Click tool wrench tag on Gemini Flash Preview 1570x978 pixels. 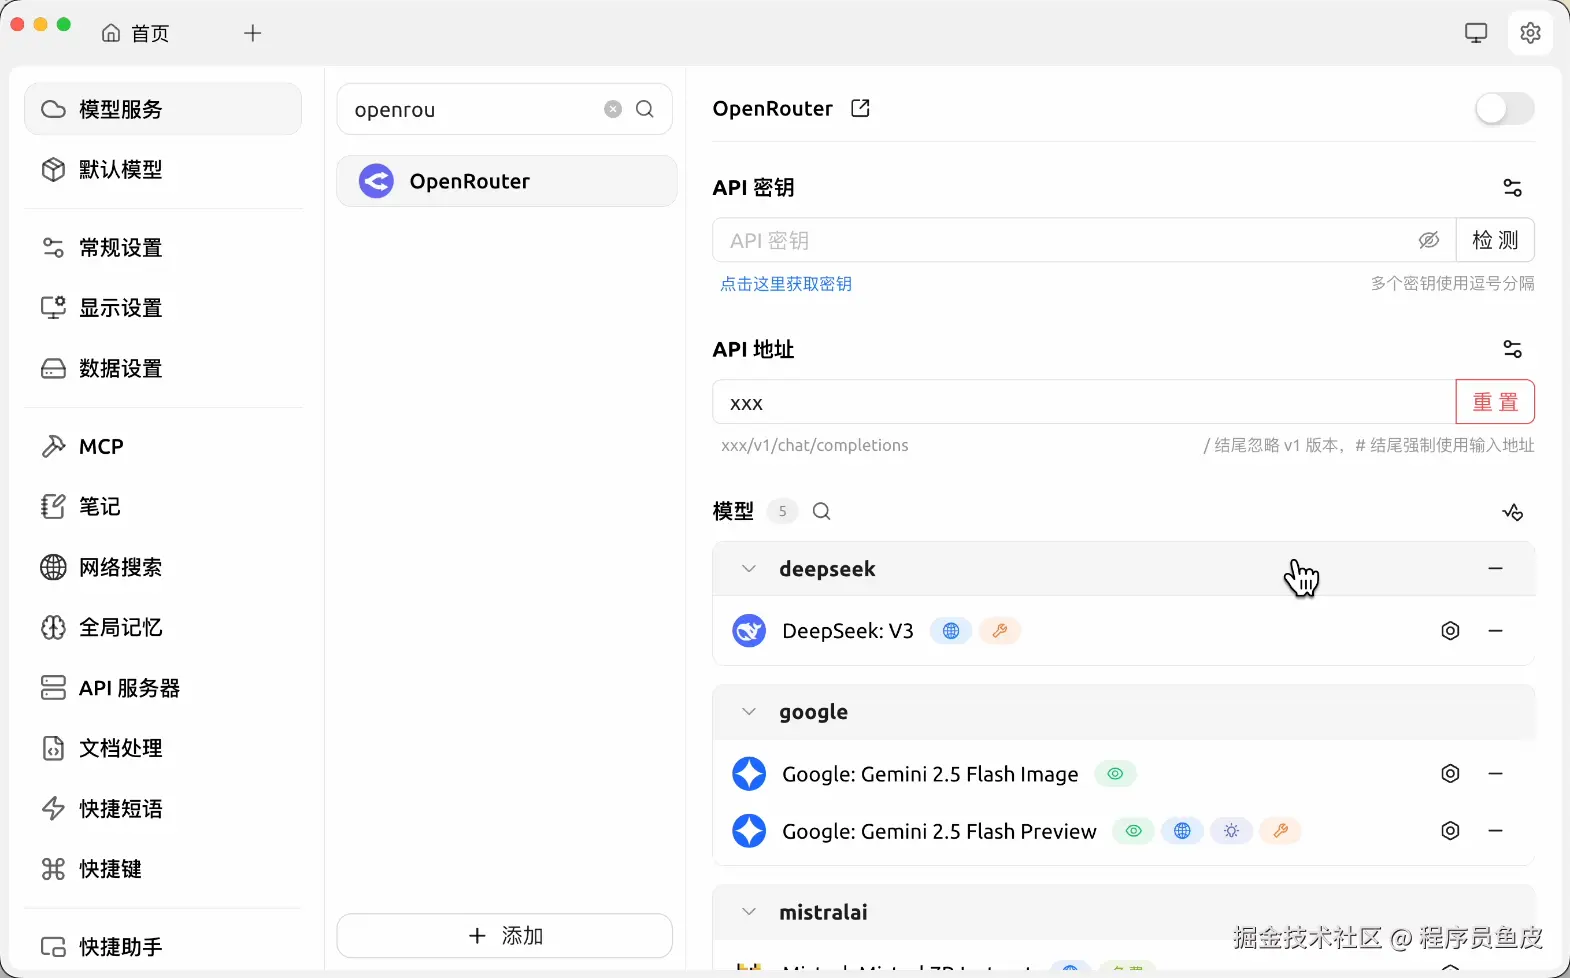click(1280, 831)
